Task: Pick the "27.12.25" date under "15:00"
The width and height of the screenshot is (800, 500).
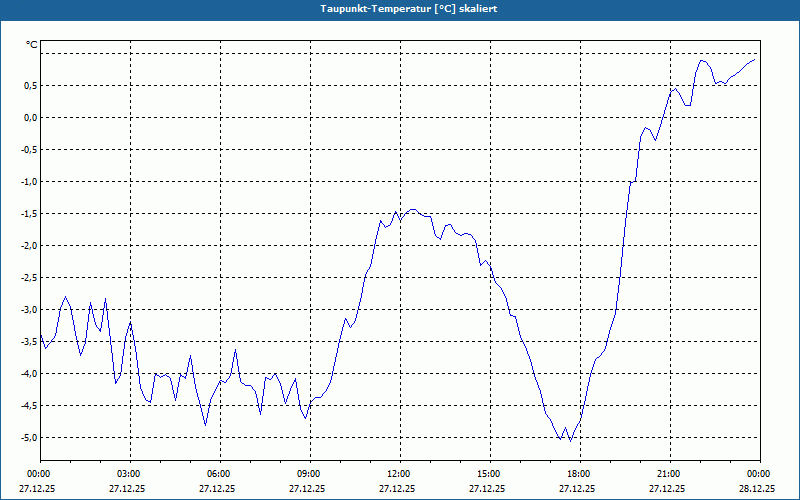Action: [487, 489]
